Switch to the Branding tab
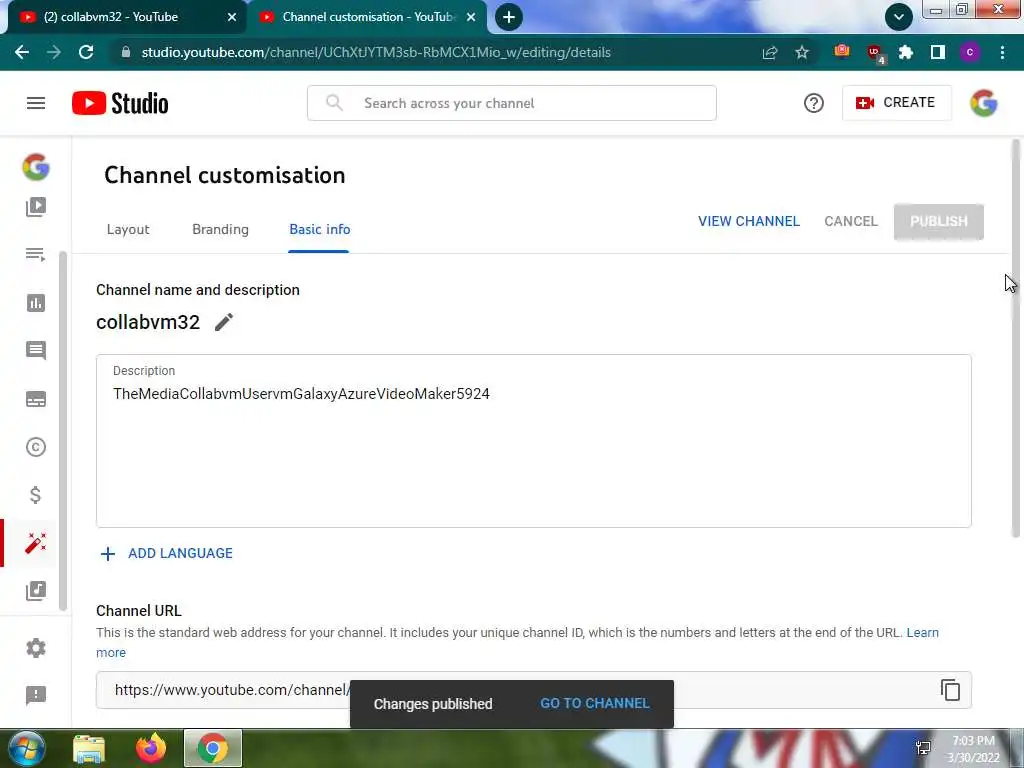Viewport: 1024px width, 768px height. click(x=220, y=229)
